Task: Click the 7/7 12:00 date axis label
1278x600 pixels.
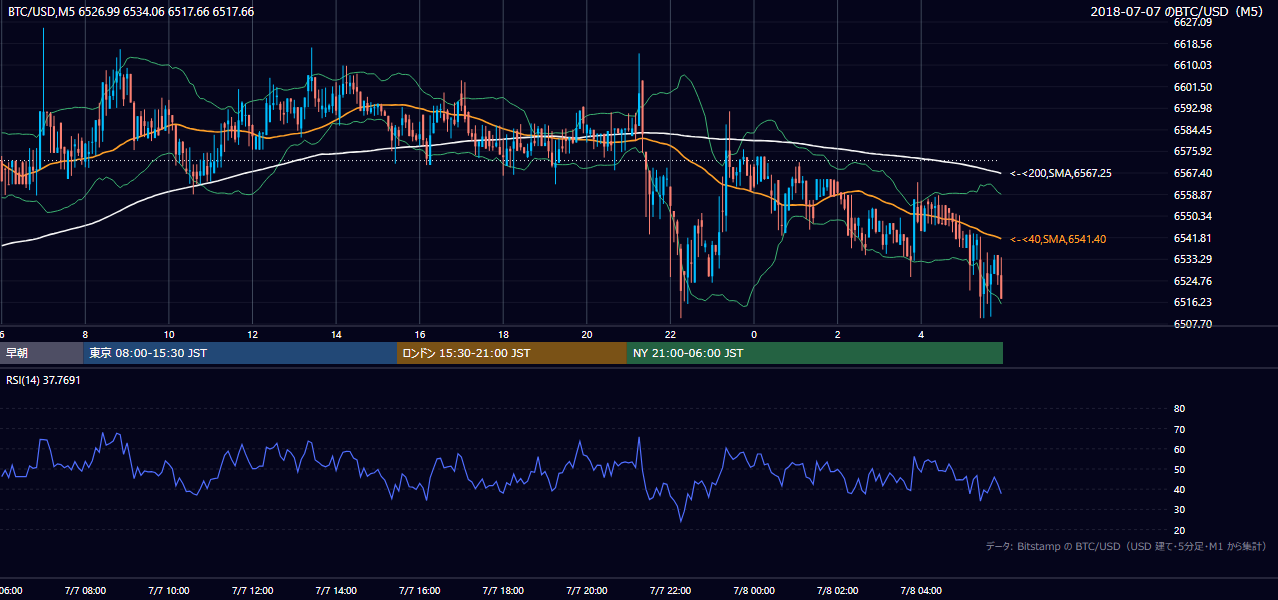Action: [253, 591]
